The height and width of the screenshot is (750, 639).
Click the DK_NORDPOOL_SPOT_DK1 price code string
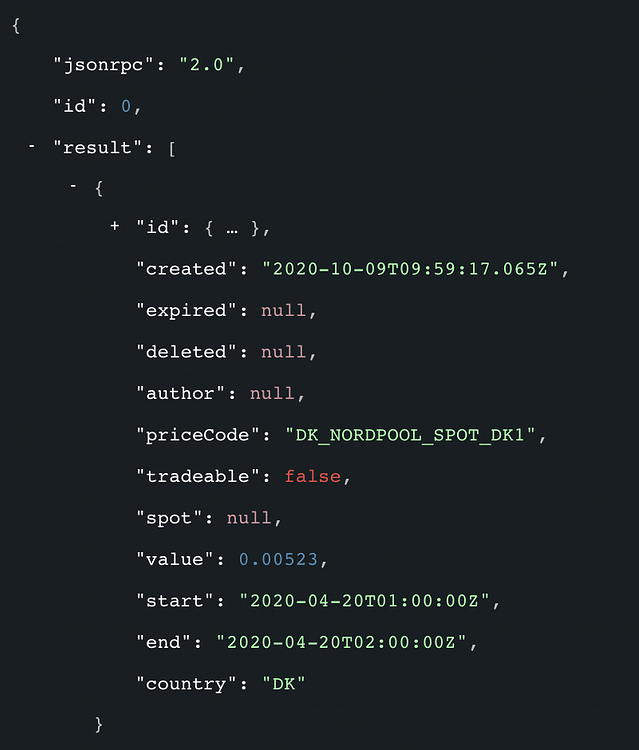pos(410,435)
